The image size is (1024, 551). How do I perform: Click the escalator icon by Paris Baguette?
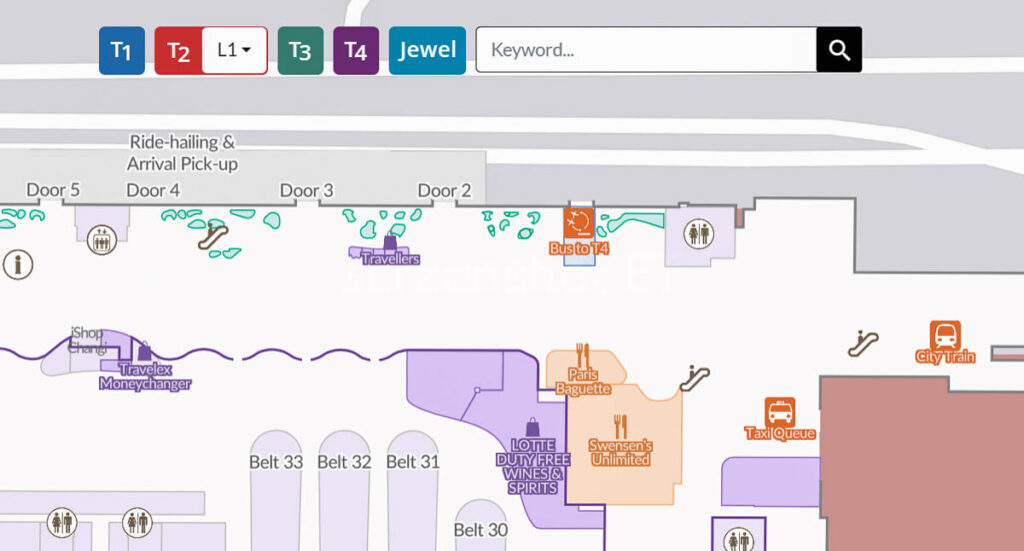[695, 377]
